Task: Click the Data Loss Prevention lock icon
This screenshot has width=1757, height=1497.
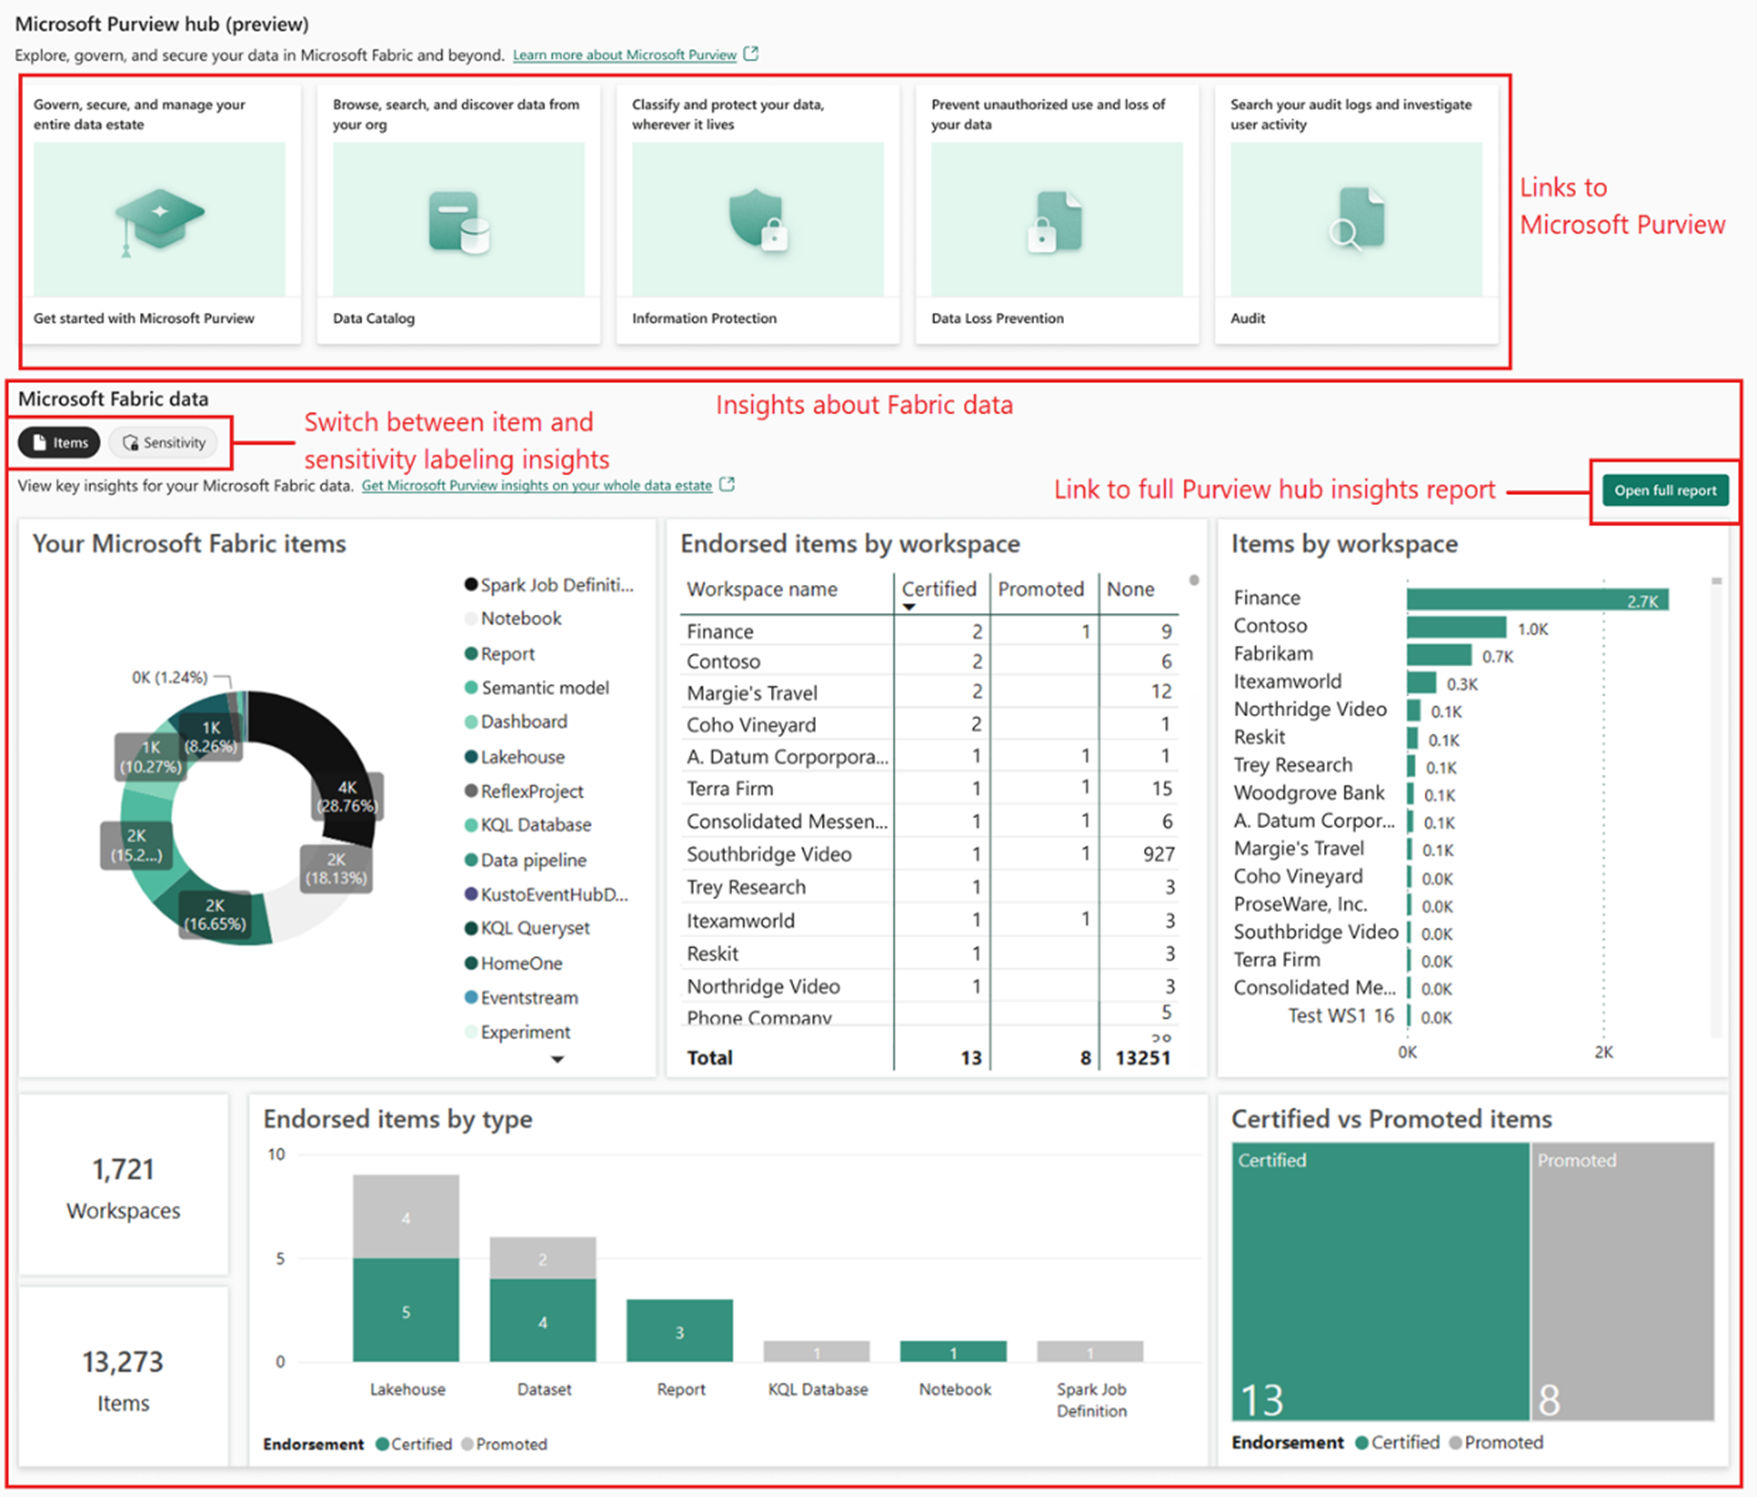Action: [x=1055, y=221]
